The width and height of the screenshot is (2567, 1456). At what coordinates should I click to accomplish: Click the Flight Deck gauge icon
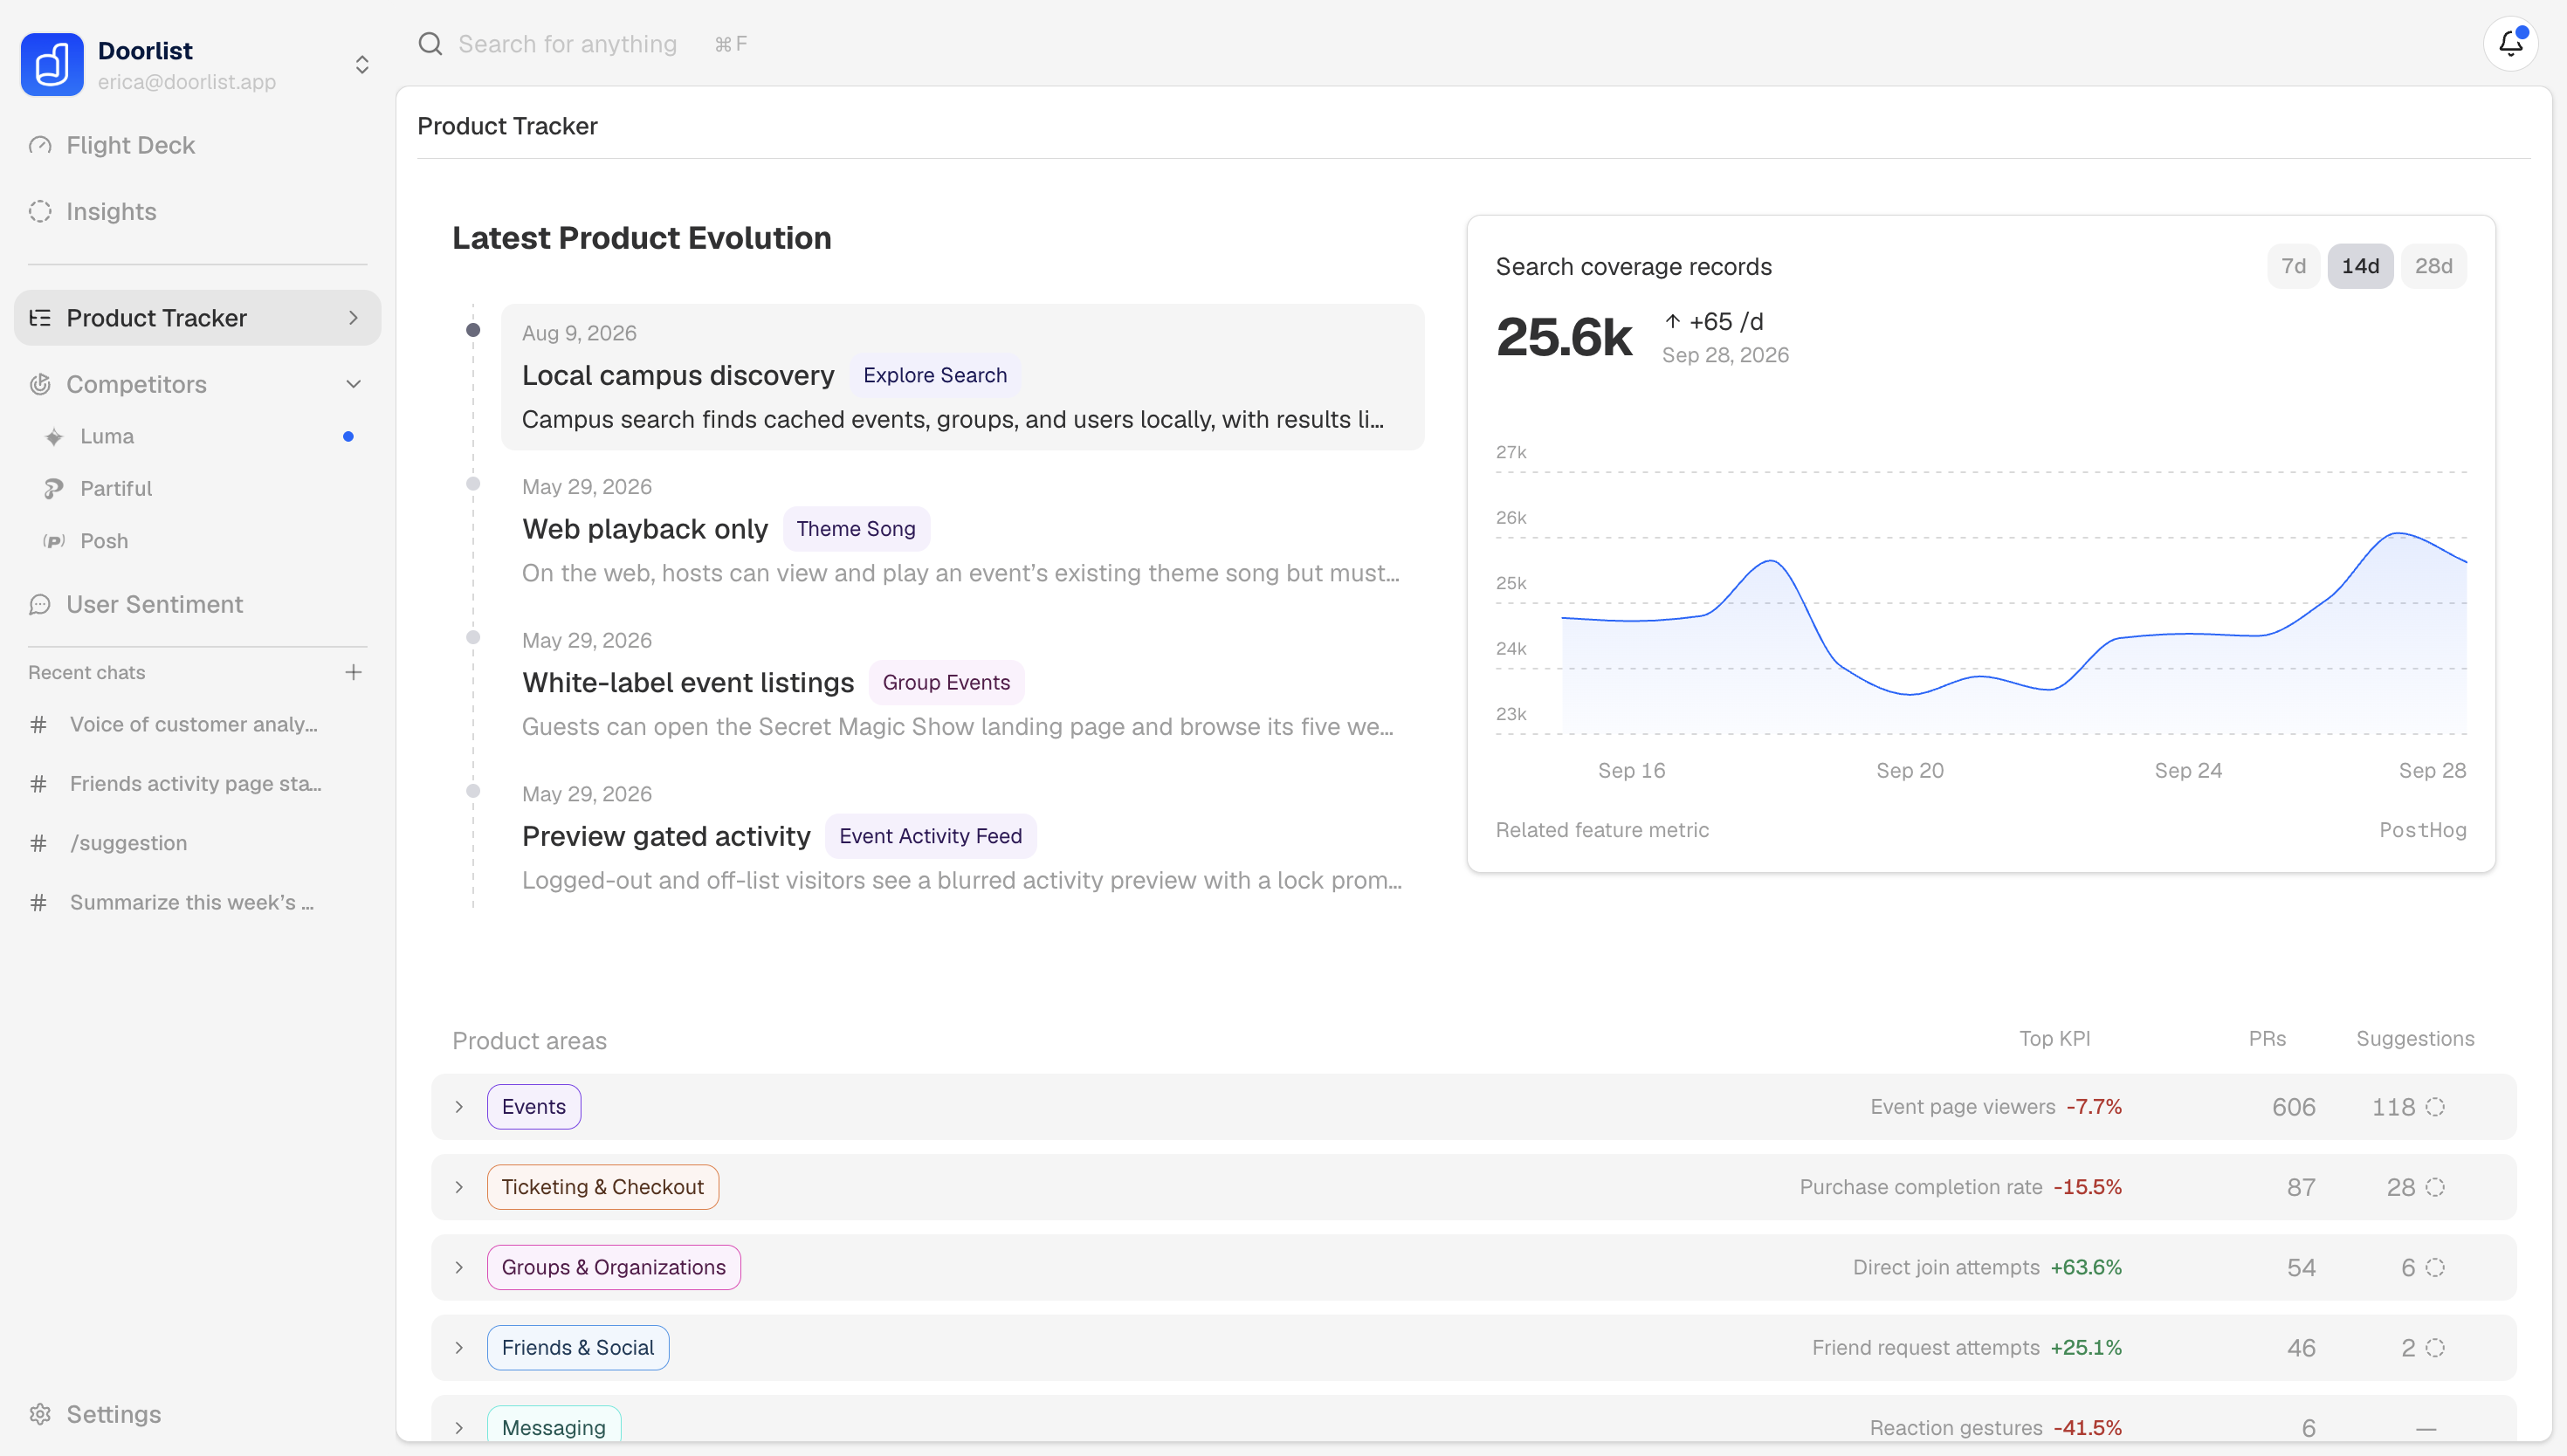pyautogui.click(x=40, y=145)
